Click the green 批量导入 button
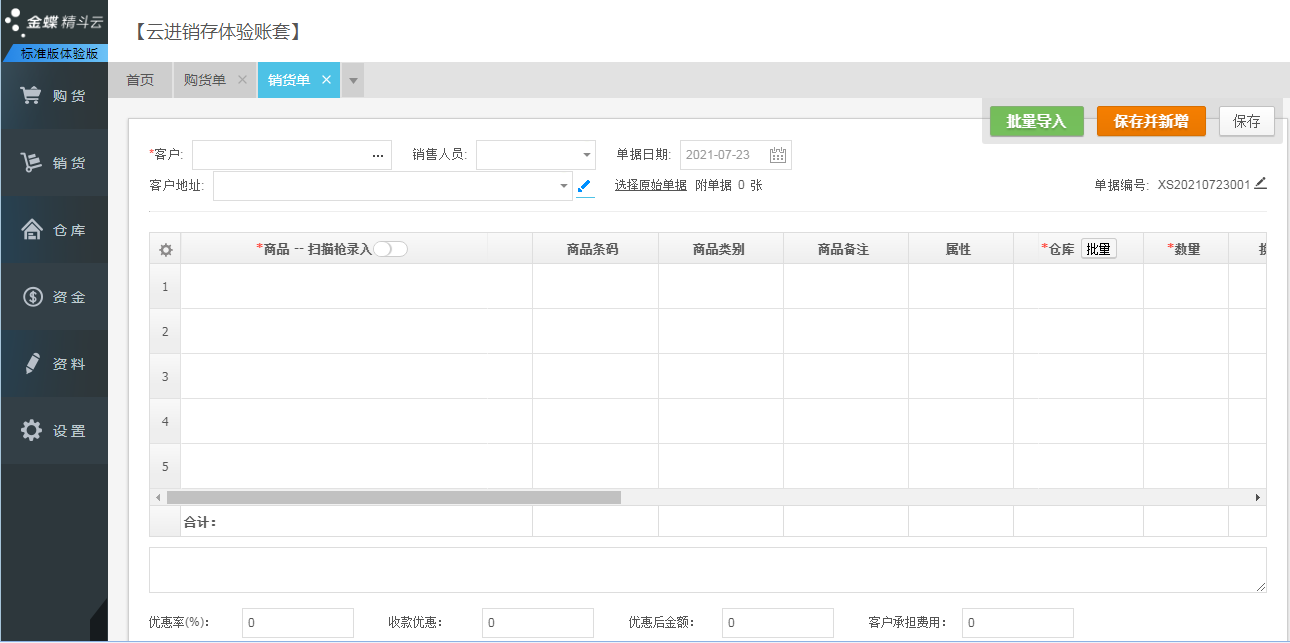Image resolution: width=1290 pixels, height=643 pixels. pyautogui.click(x=1036, y=121)
